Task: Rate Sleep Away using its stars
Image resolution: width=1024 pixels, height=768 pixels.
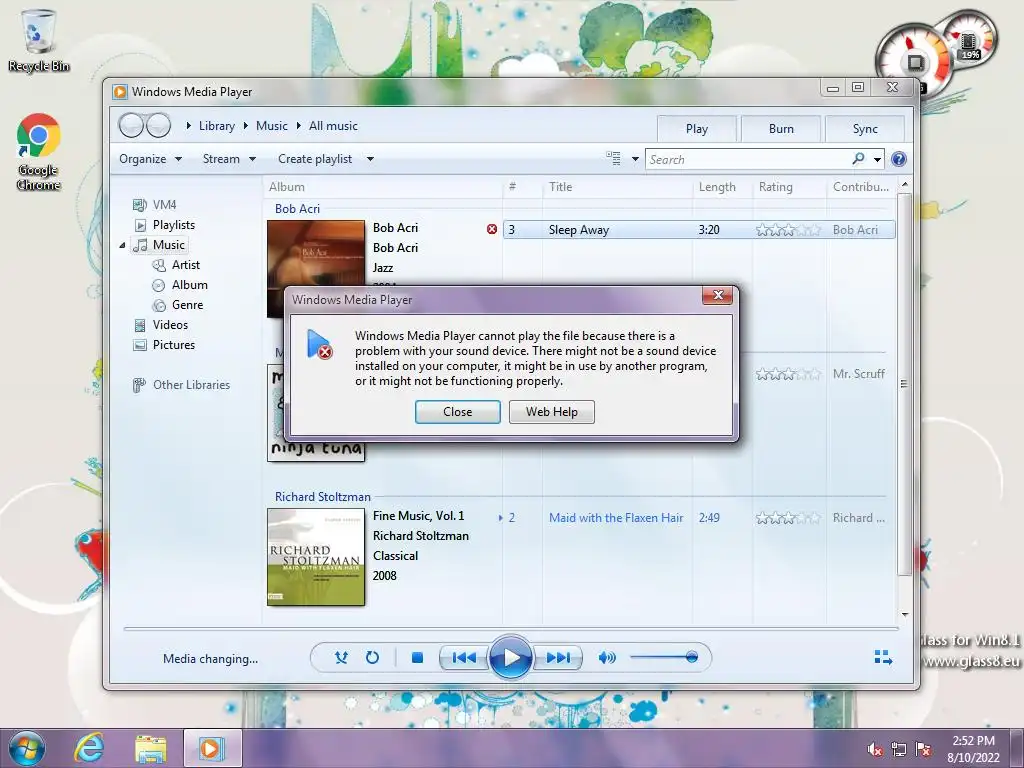Action: click(788, 230)
